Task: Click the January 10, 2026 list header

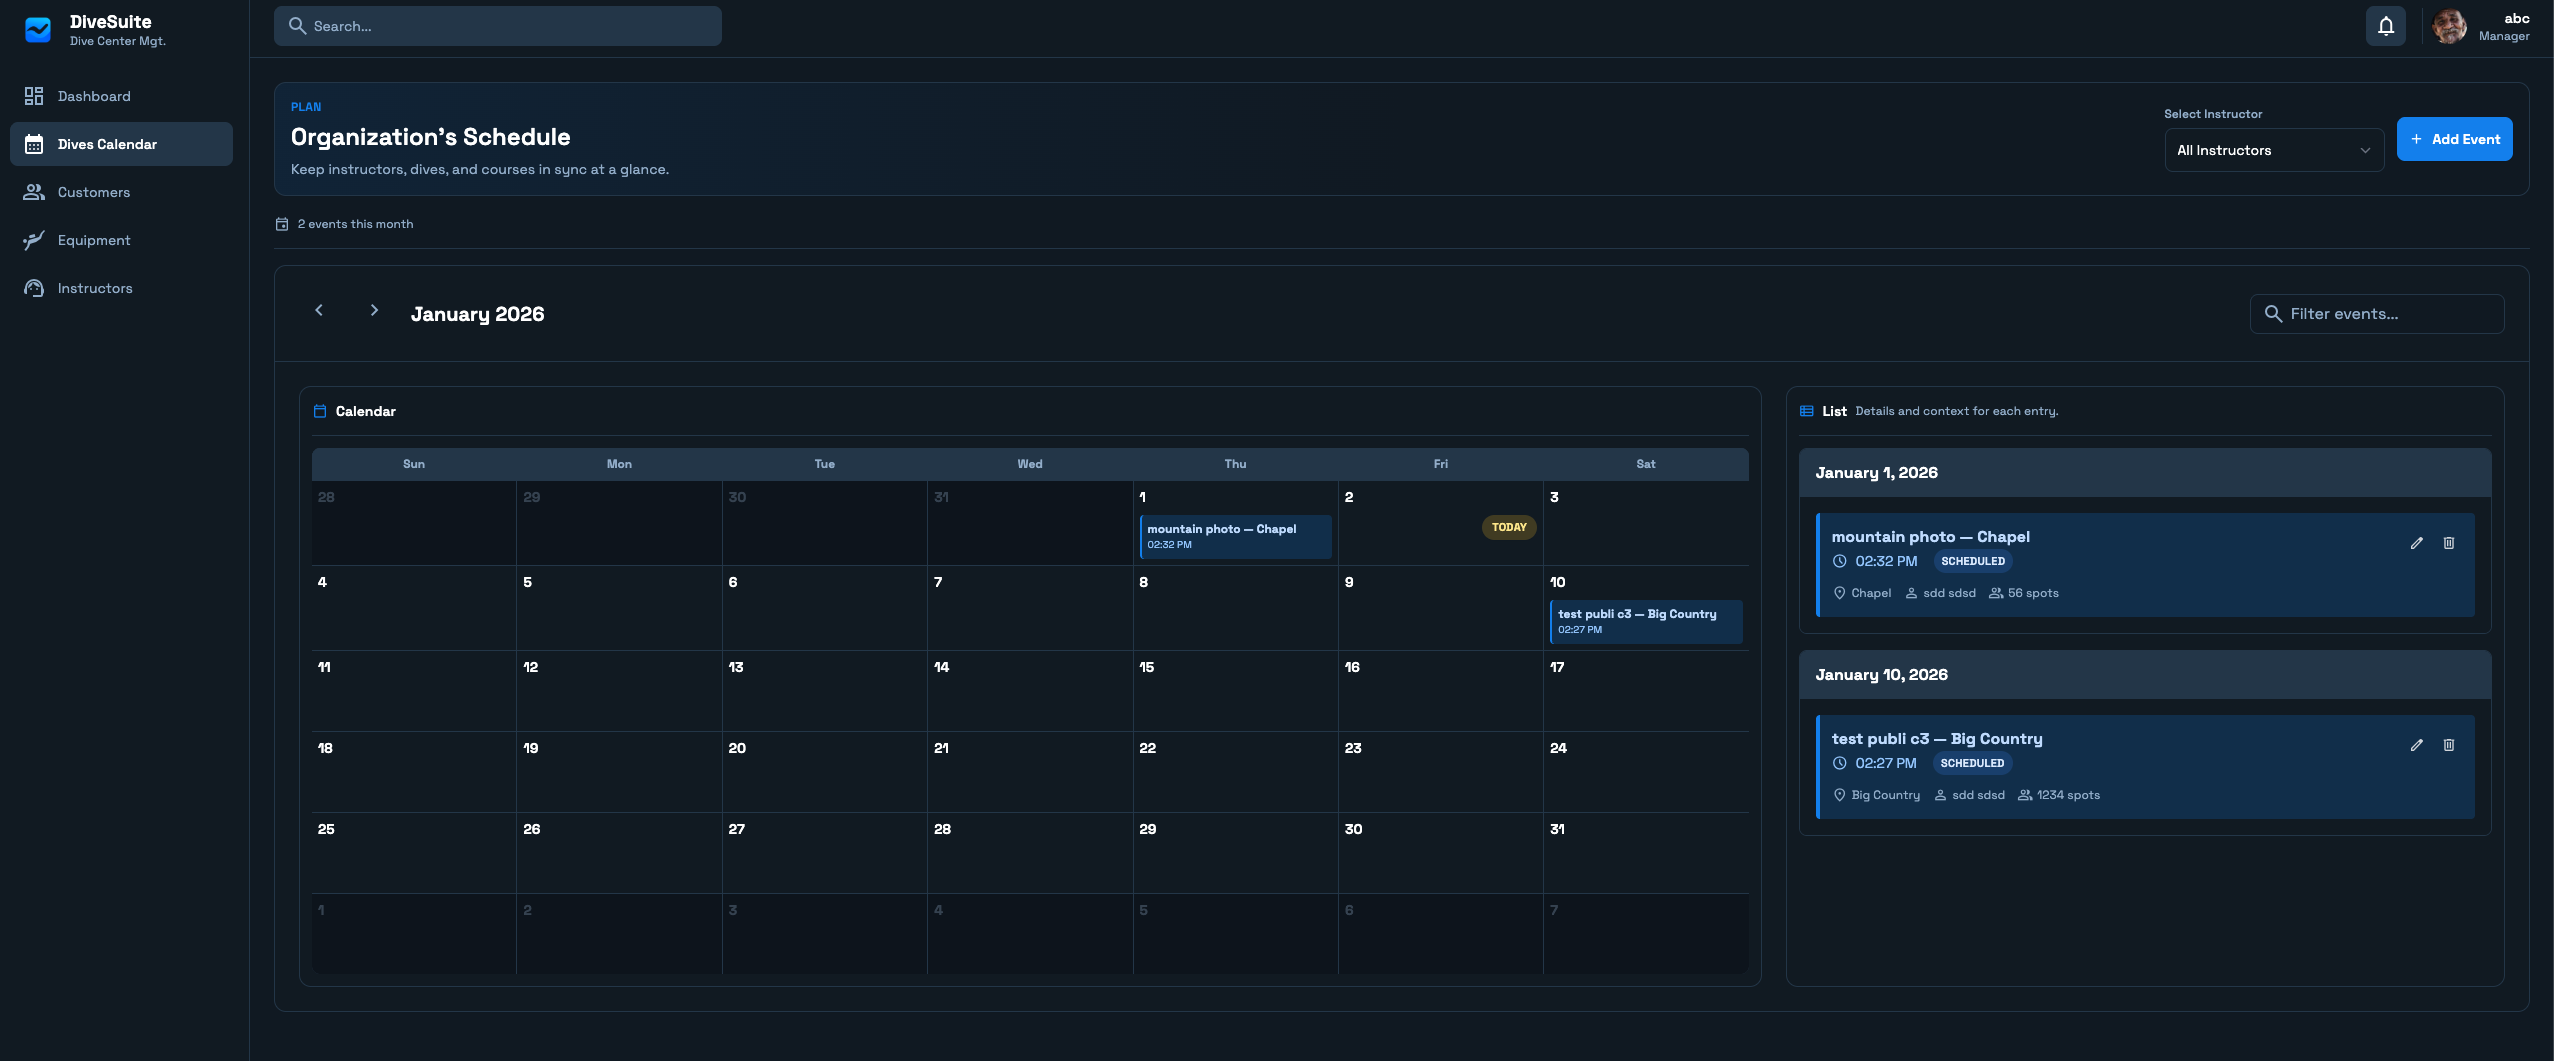Action: coord(2145,675)
